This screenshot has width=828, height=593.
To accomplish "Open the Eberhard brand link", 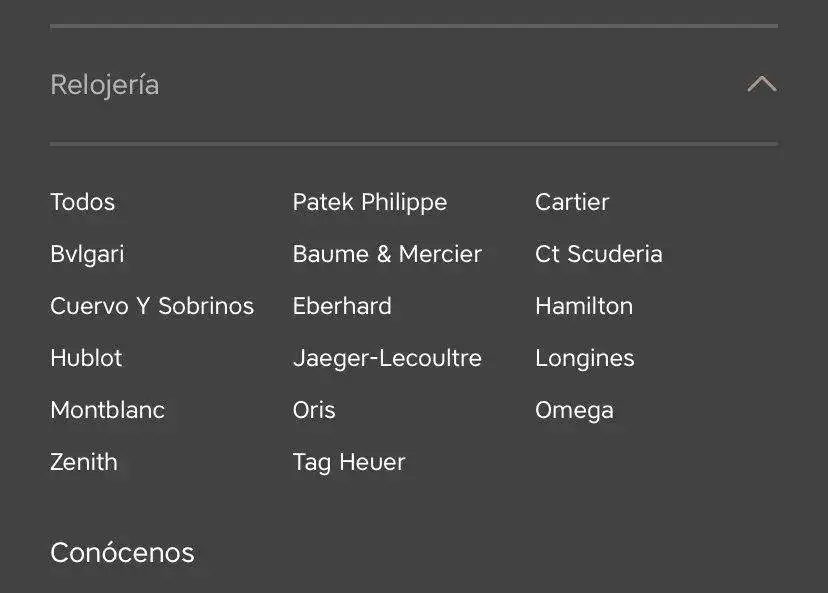I will (342, 306).
